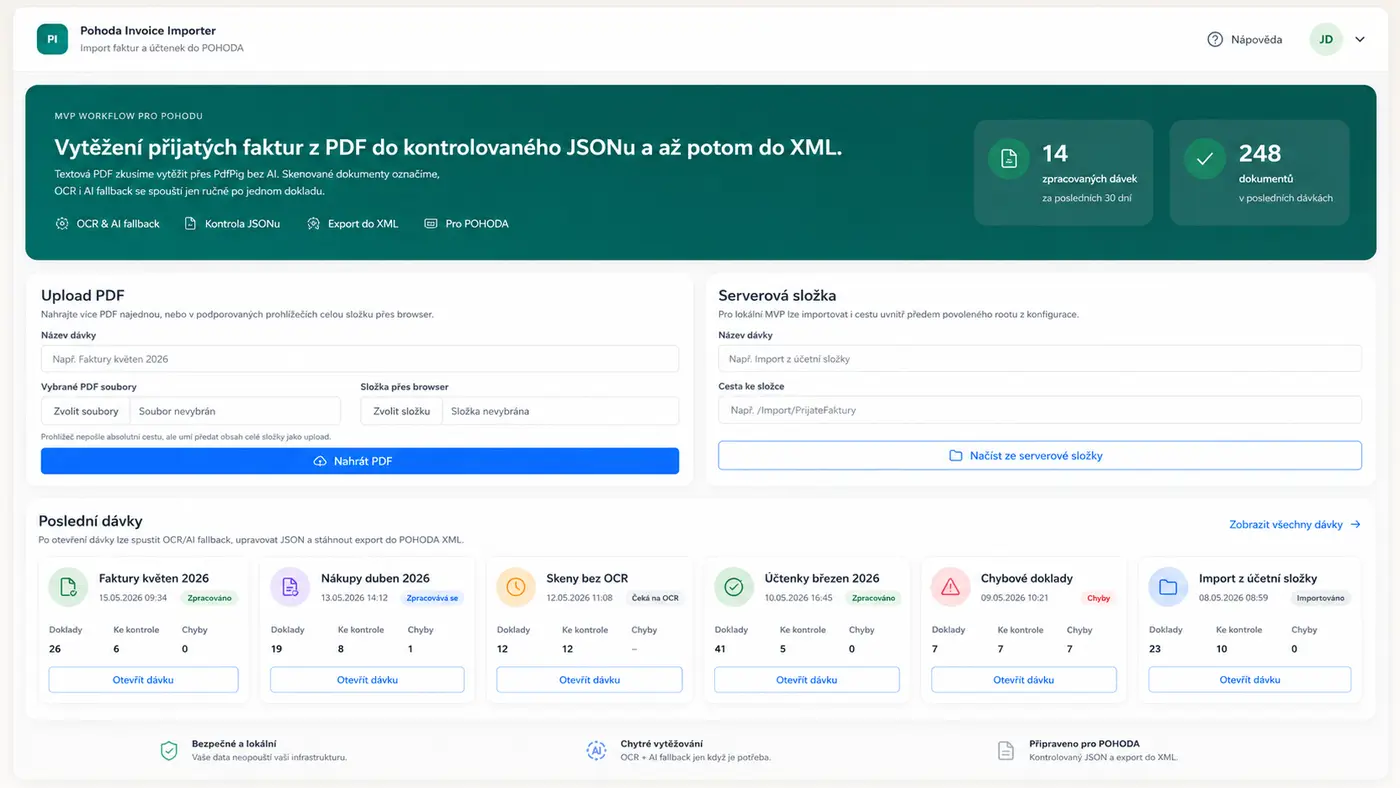Click the Bezpečné a lokální shield icon
This screenshot has height=788, width=1400.
[169, 750]
